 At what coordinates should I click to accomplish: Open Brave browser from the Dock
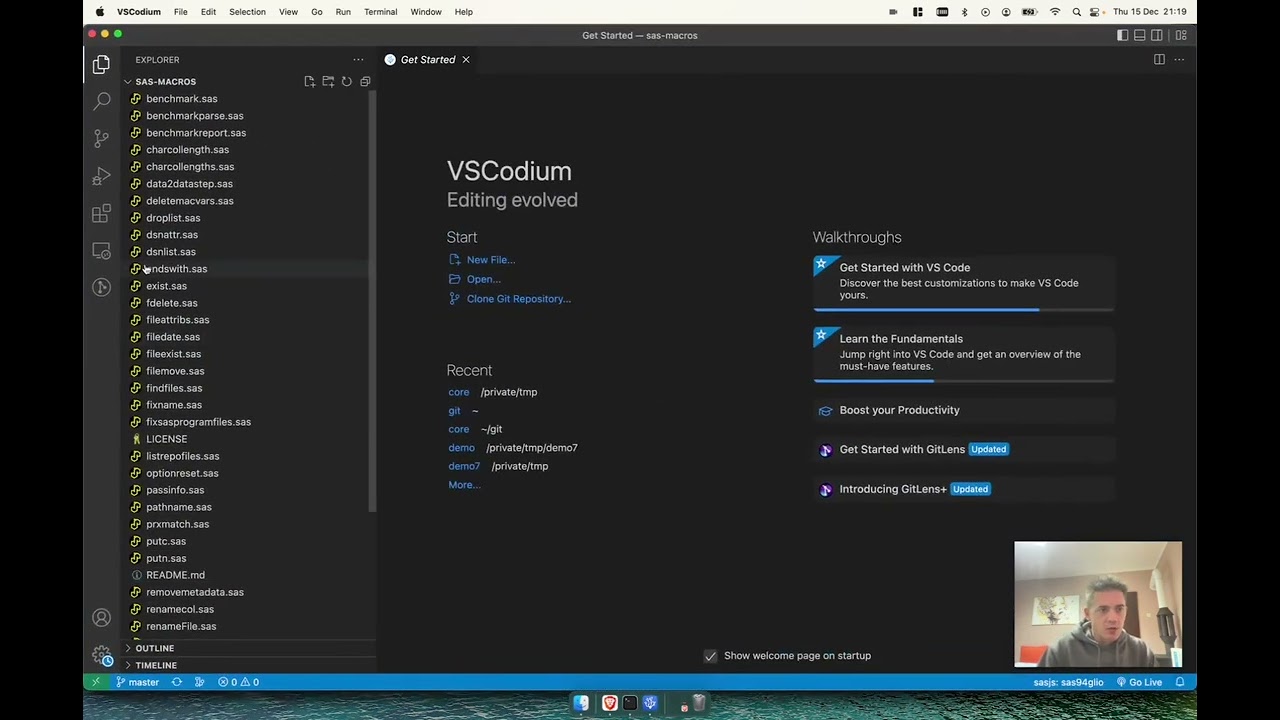click(609, 703)
